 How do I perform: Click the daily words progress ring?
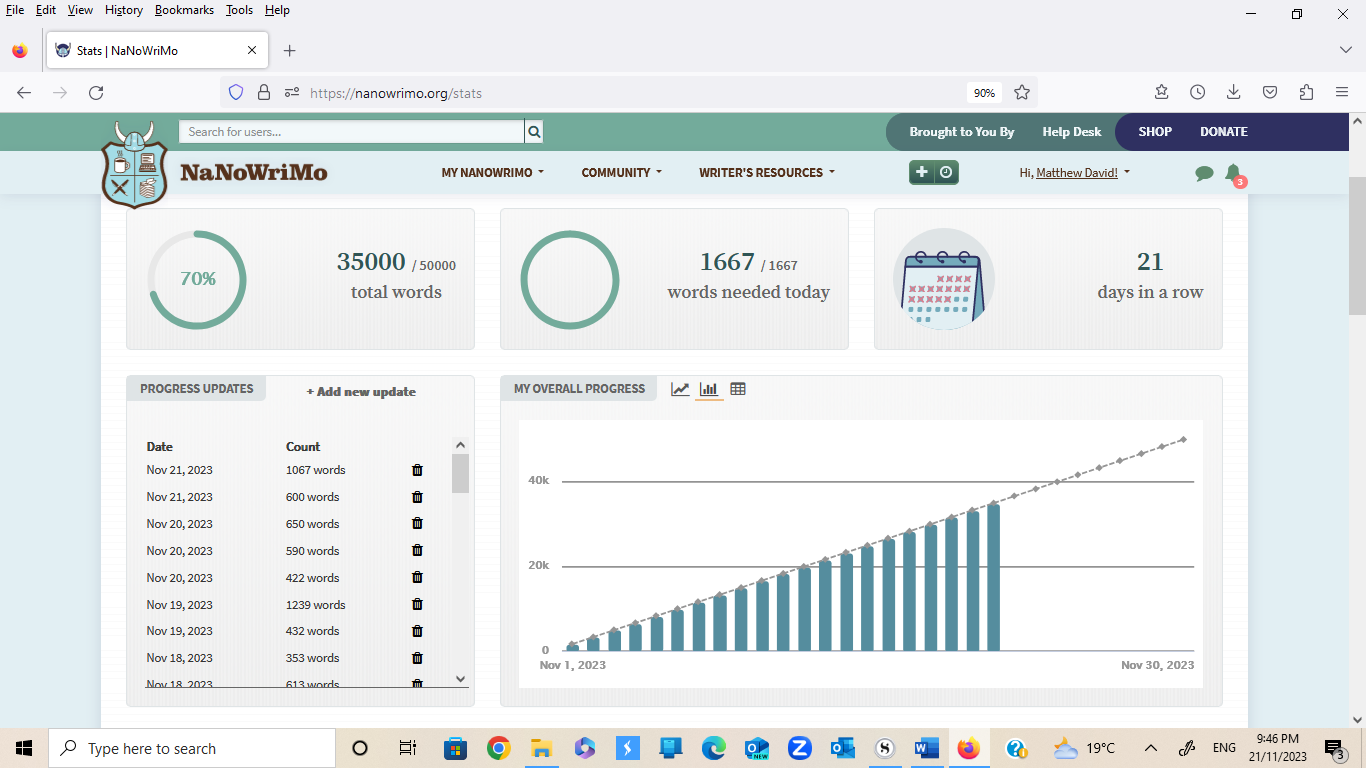pos(570,279)
